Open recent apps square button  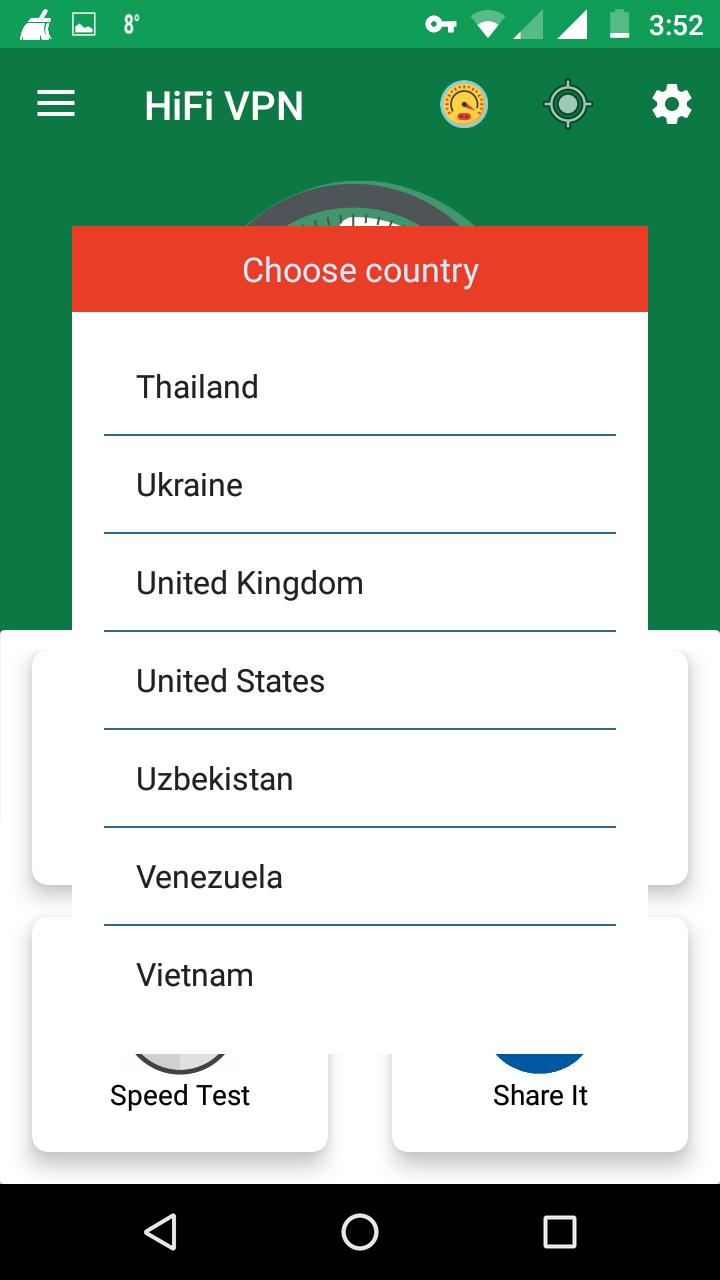(560, 1232)
